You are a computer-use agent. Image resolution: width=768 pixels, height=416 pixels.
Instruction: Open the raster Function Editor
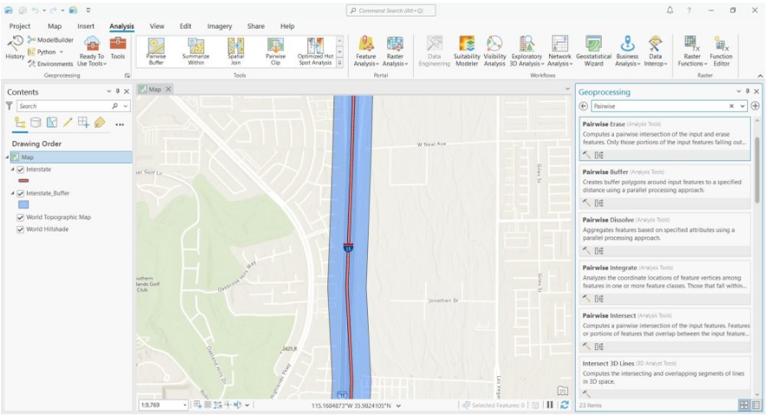(x=721, y=51)
